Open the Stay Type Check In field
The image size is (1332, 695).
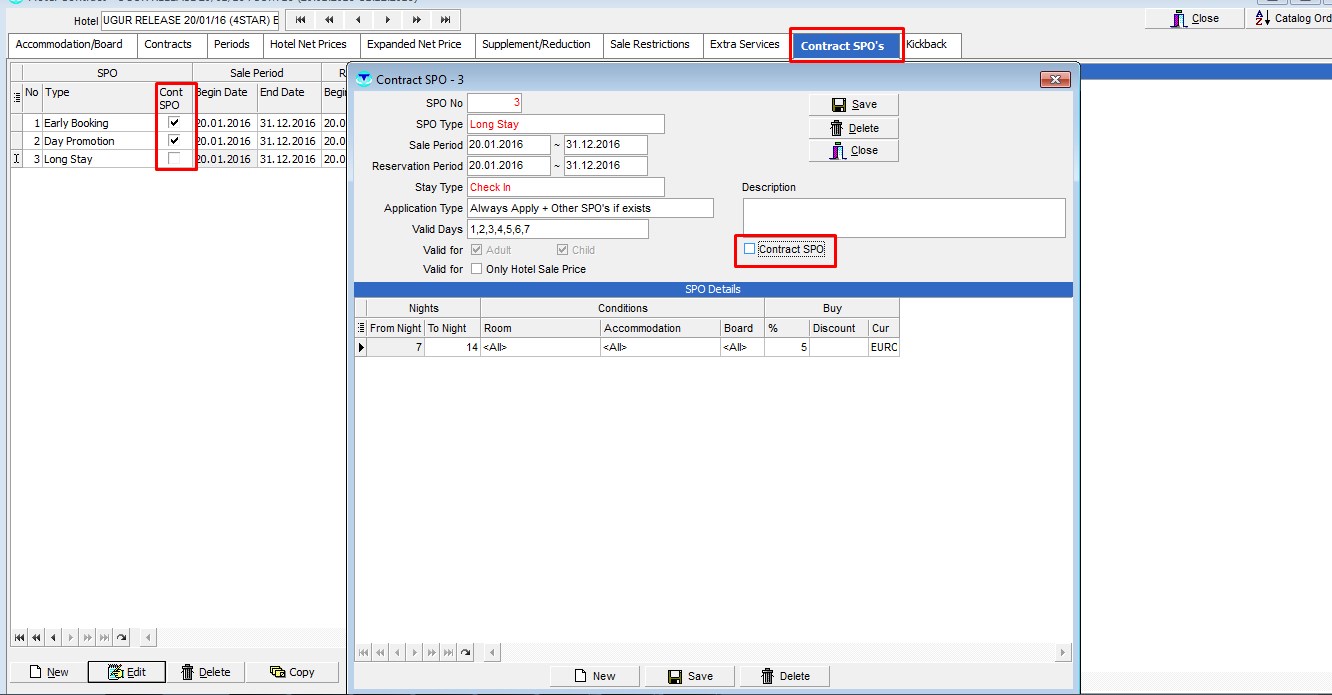(565, 187)
